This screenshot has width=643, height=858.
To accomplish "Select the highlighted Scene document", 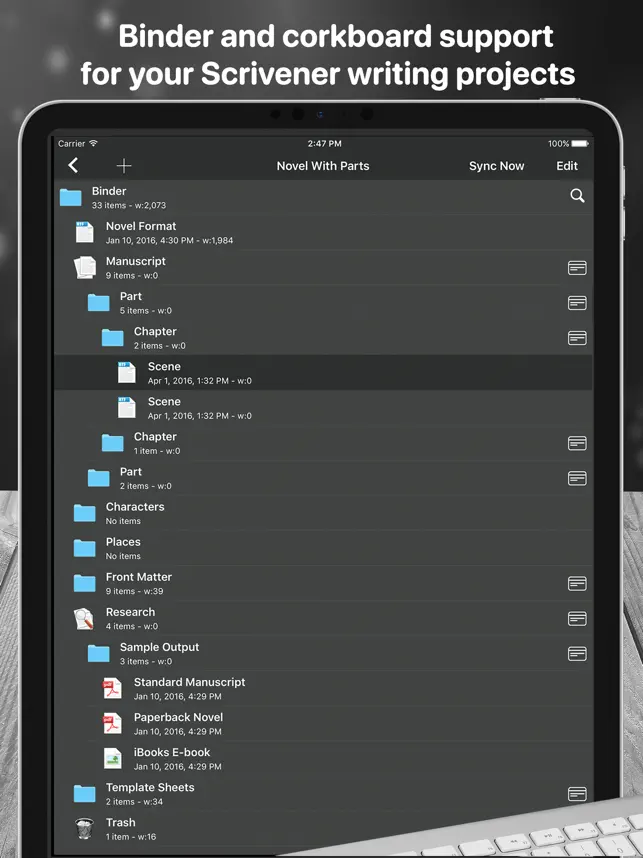I will pos(323,373).
